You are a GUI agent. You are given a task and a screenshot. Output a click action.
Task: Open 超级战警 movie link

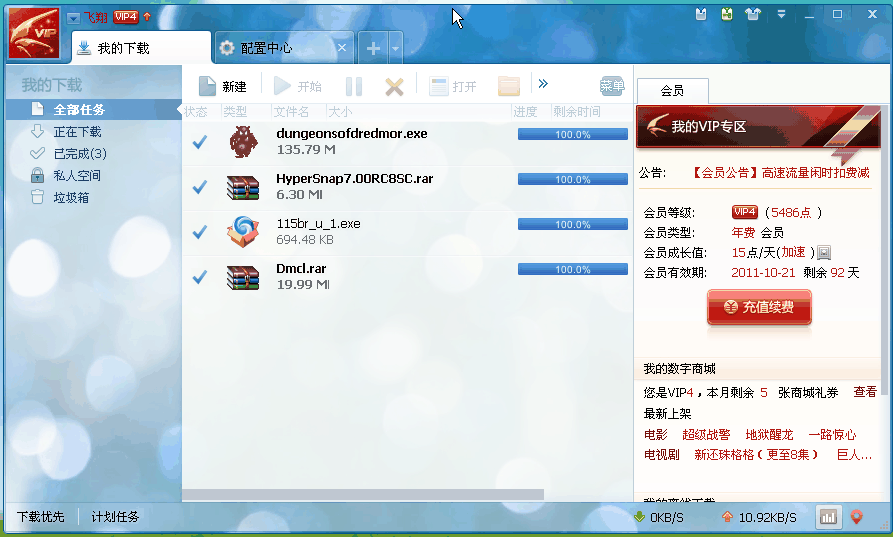coord(706,435)
